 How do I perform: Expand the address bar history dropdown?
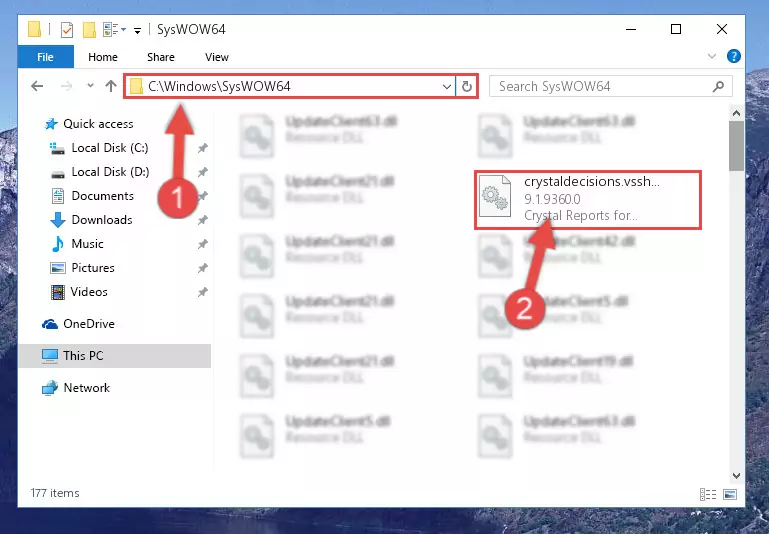(x=447, y=87)
